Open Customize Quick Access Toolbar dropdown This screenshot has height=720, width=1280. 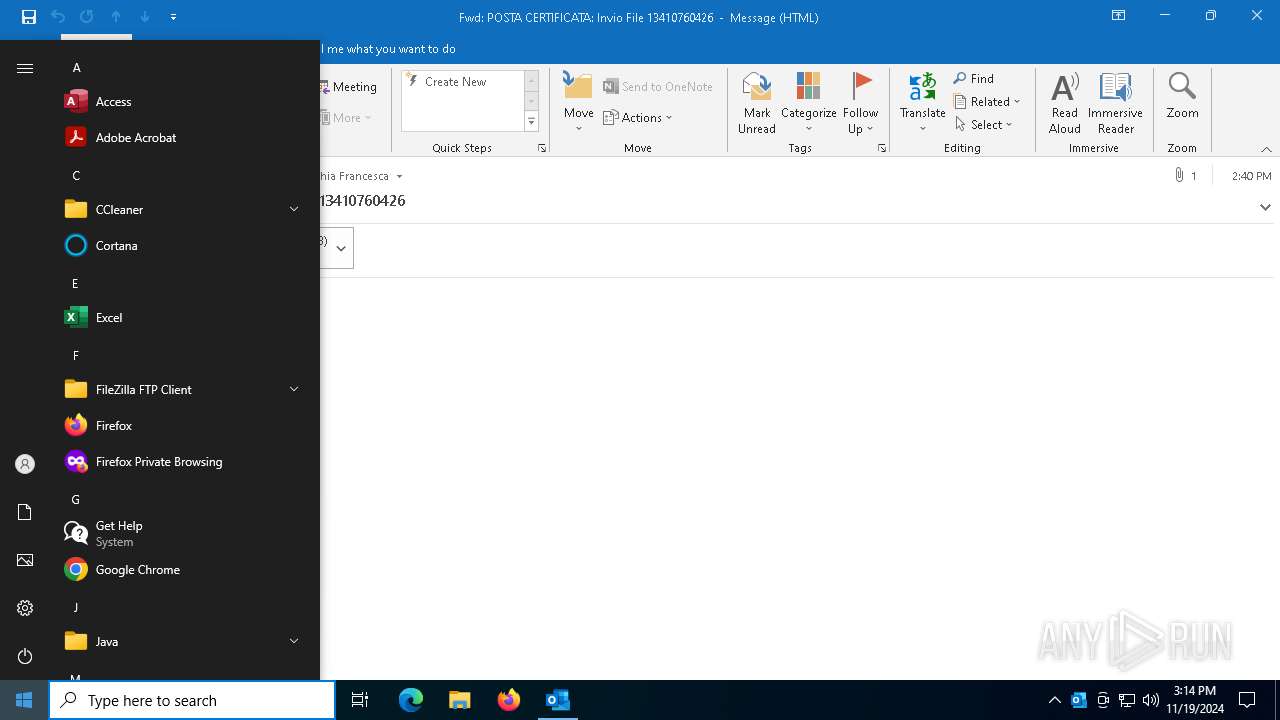coord(174,17)
